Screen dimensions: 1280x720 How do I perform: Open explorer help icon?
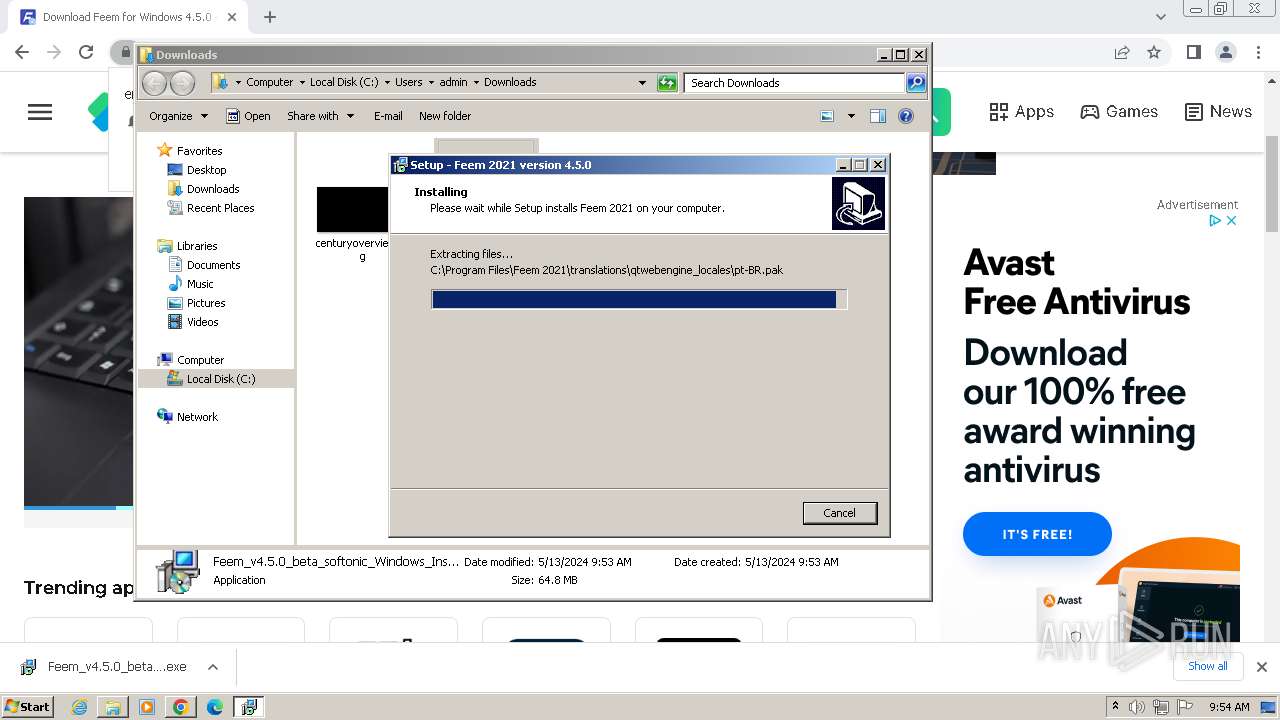tap(906, 116)
